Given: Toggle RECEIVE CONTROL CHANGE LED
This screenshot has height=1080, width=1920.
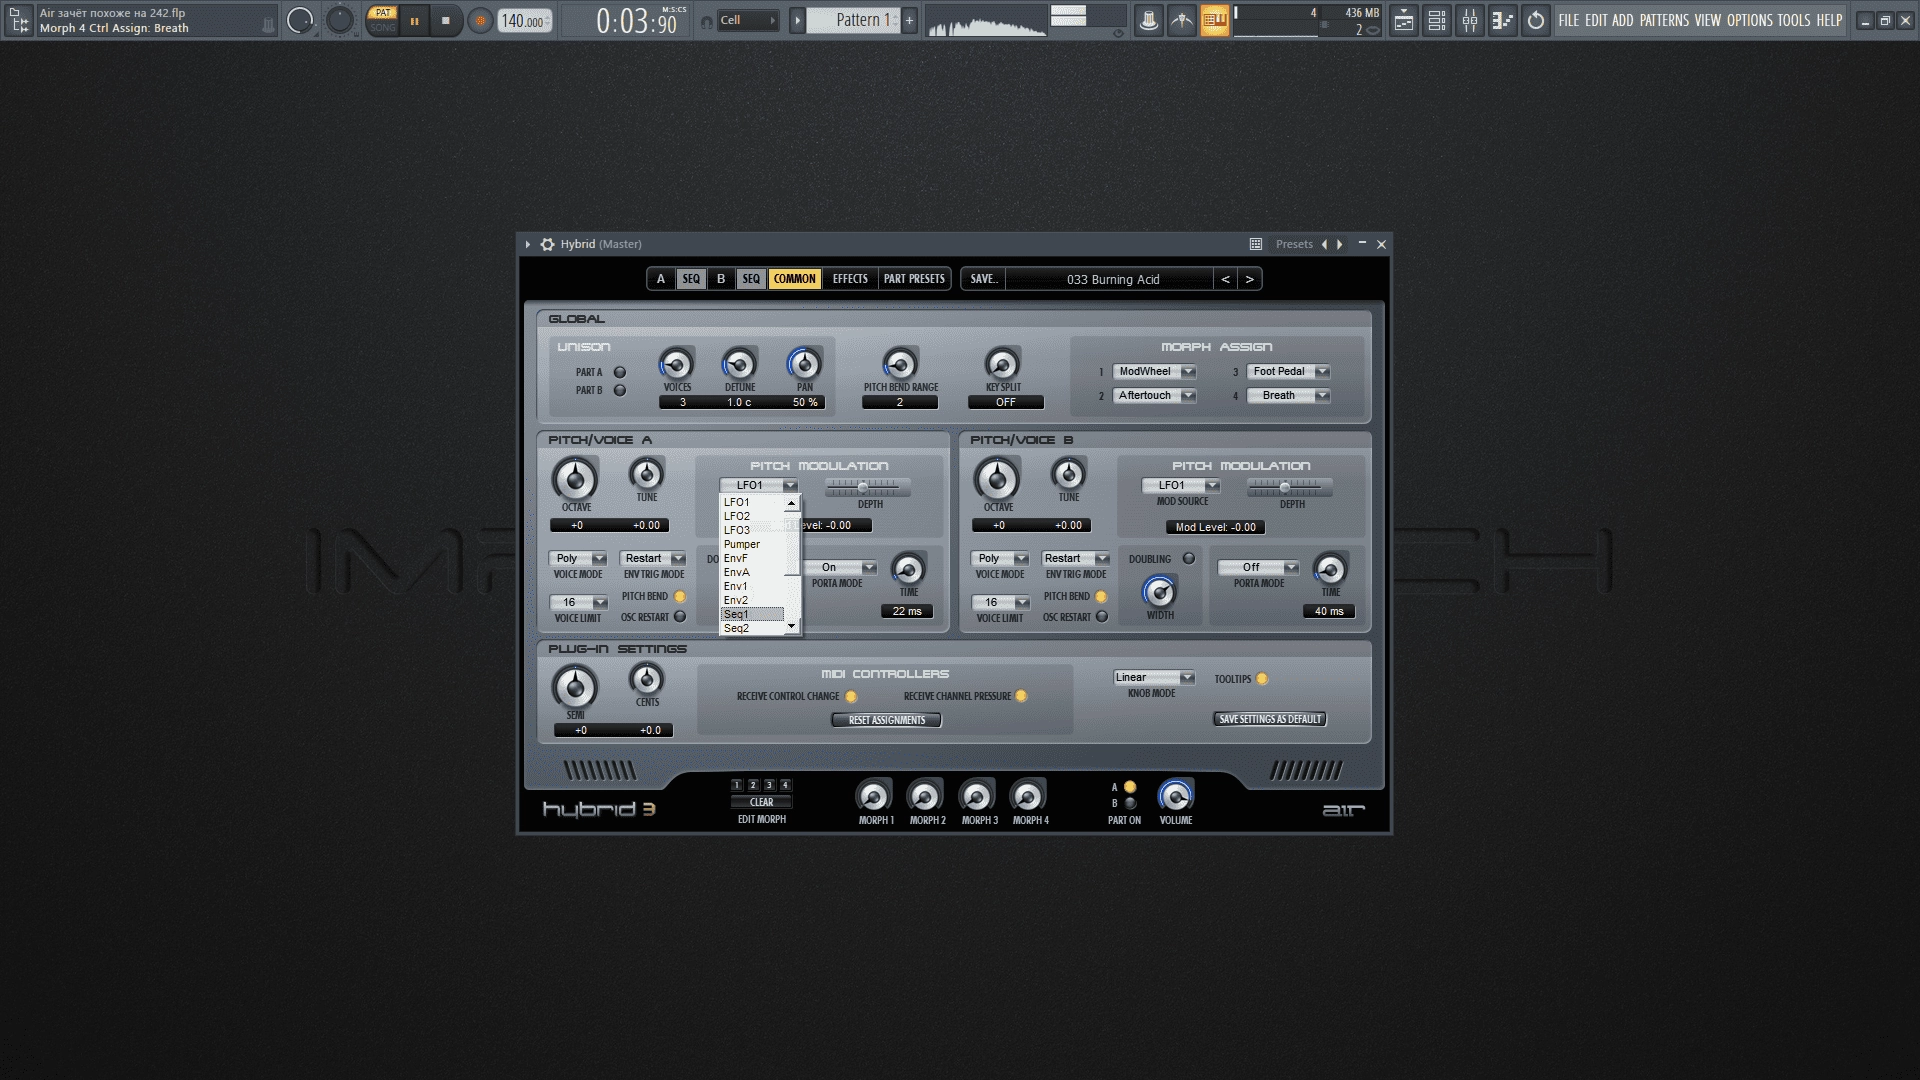Looking at the screenshot, I should (852, 697).
